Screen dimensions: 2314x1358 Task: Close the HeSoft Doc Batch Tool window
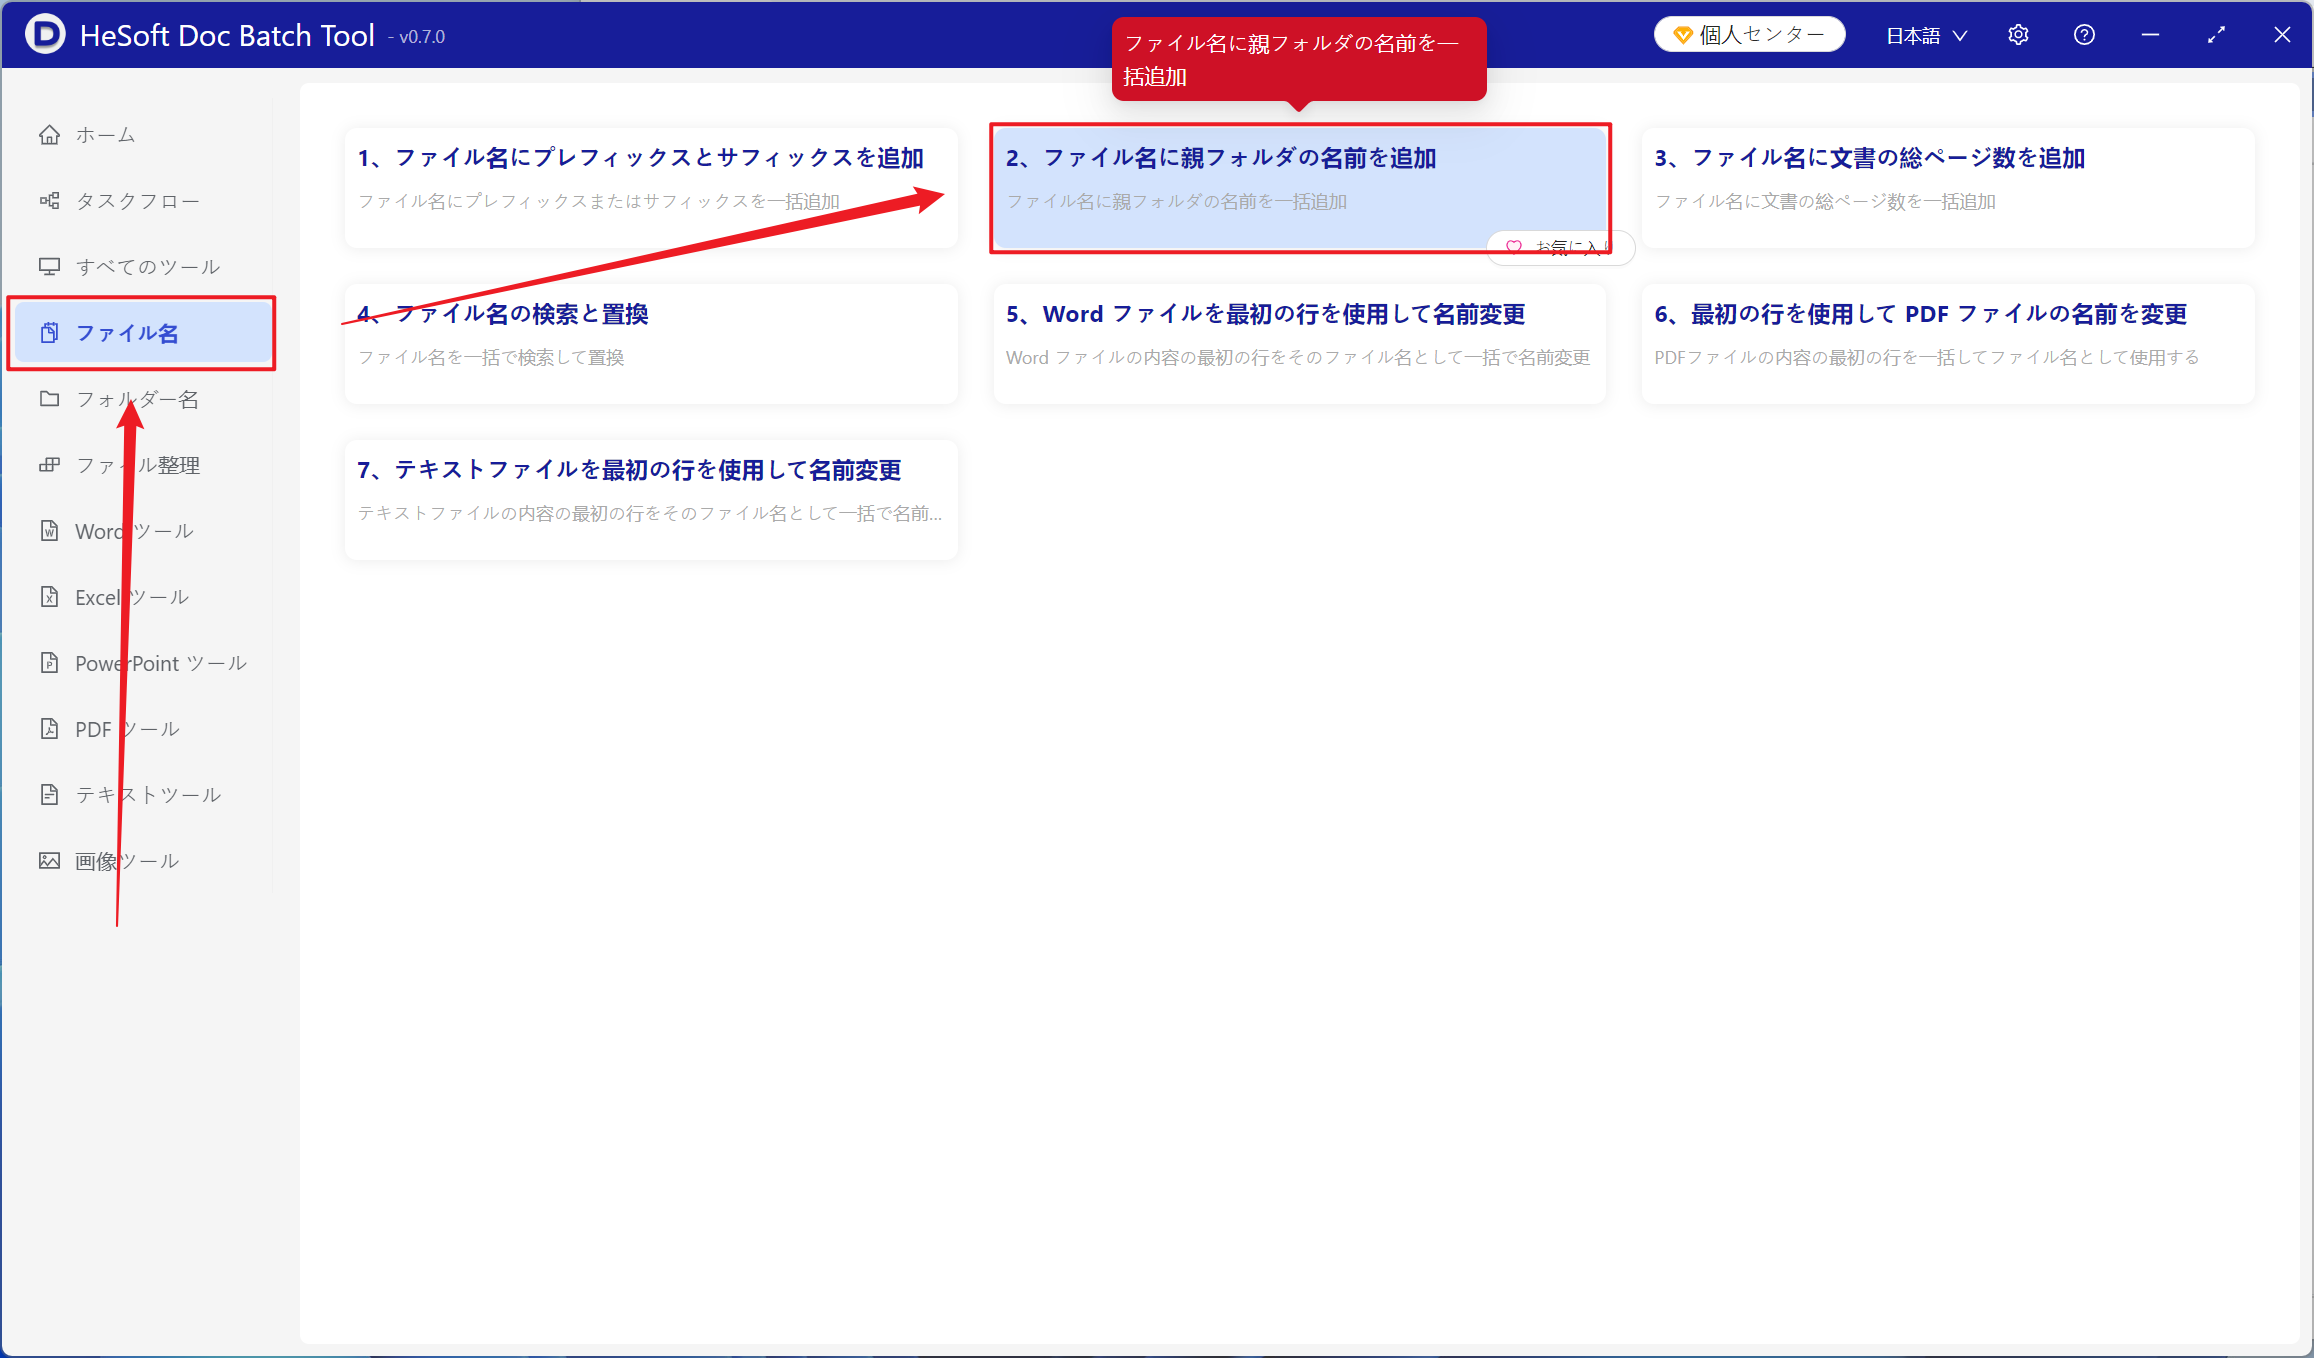click(2282, 35)
